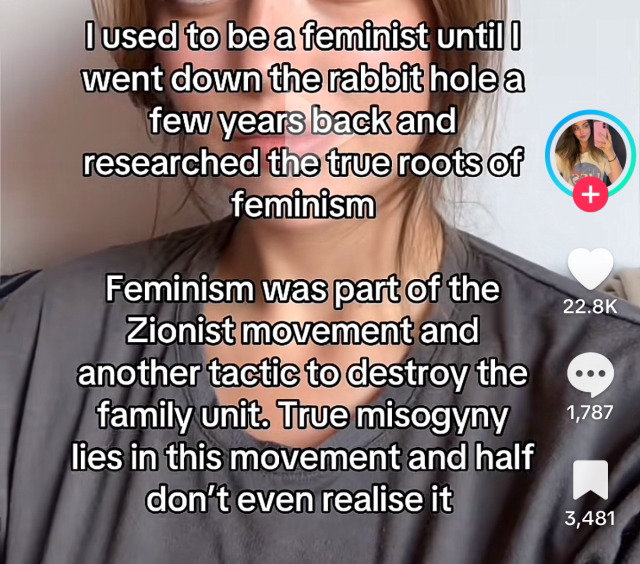Click the 3,481 saves count
Screen dimensions: 640x564
click(x=590, y=518)
